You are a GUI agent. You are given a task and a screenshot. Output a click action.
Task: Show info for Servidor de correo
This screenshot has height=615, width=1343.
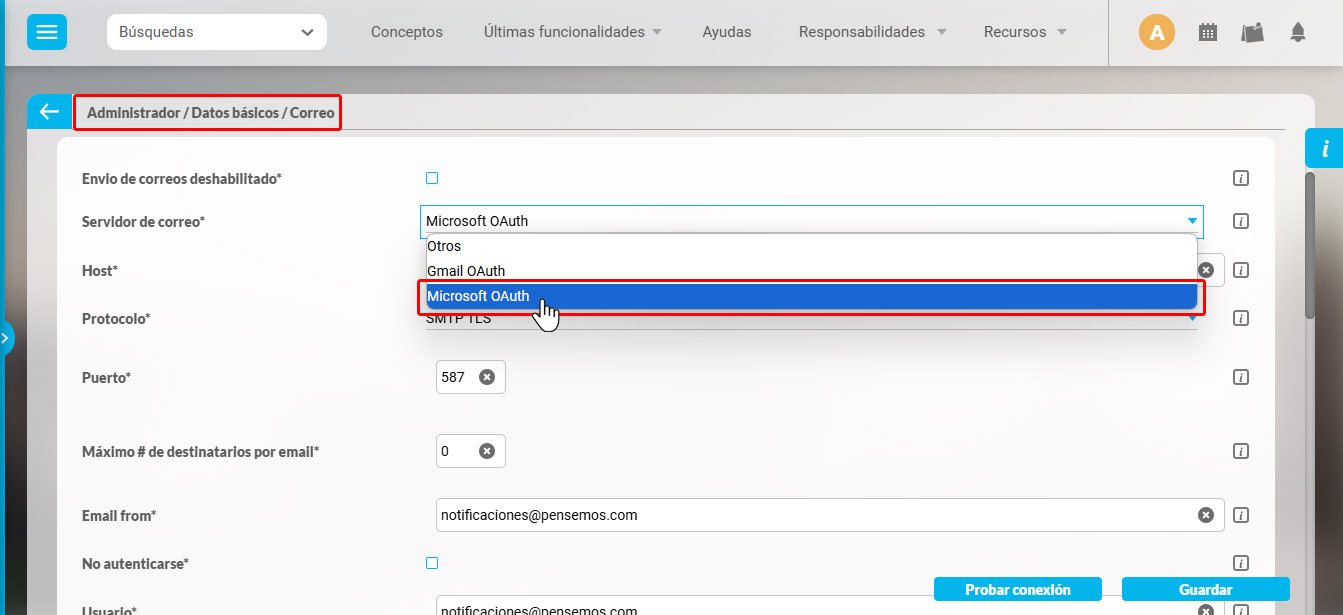coord(1241,221)
